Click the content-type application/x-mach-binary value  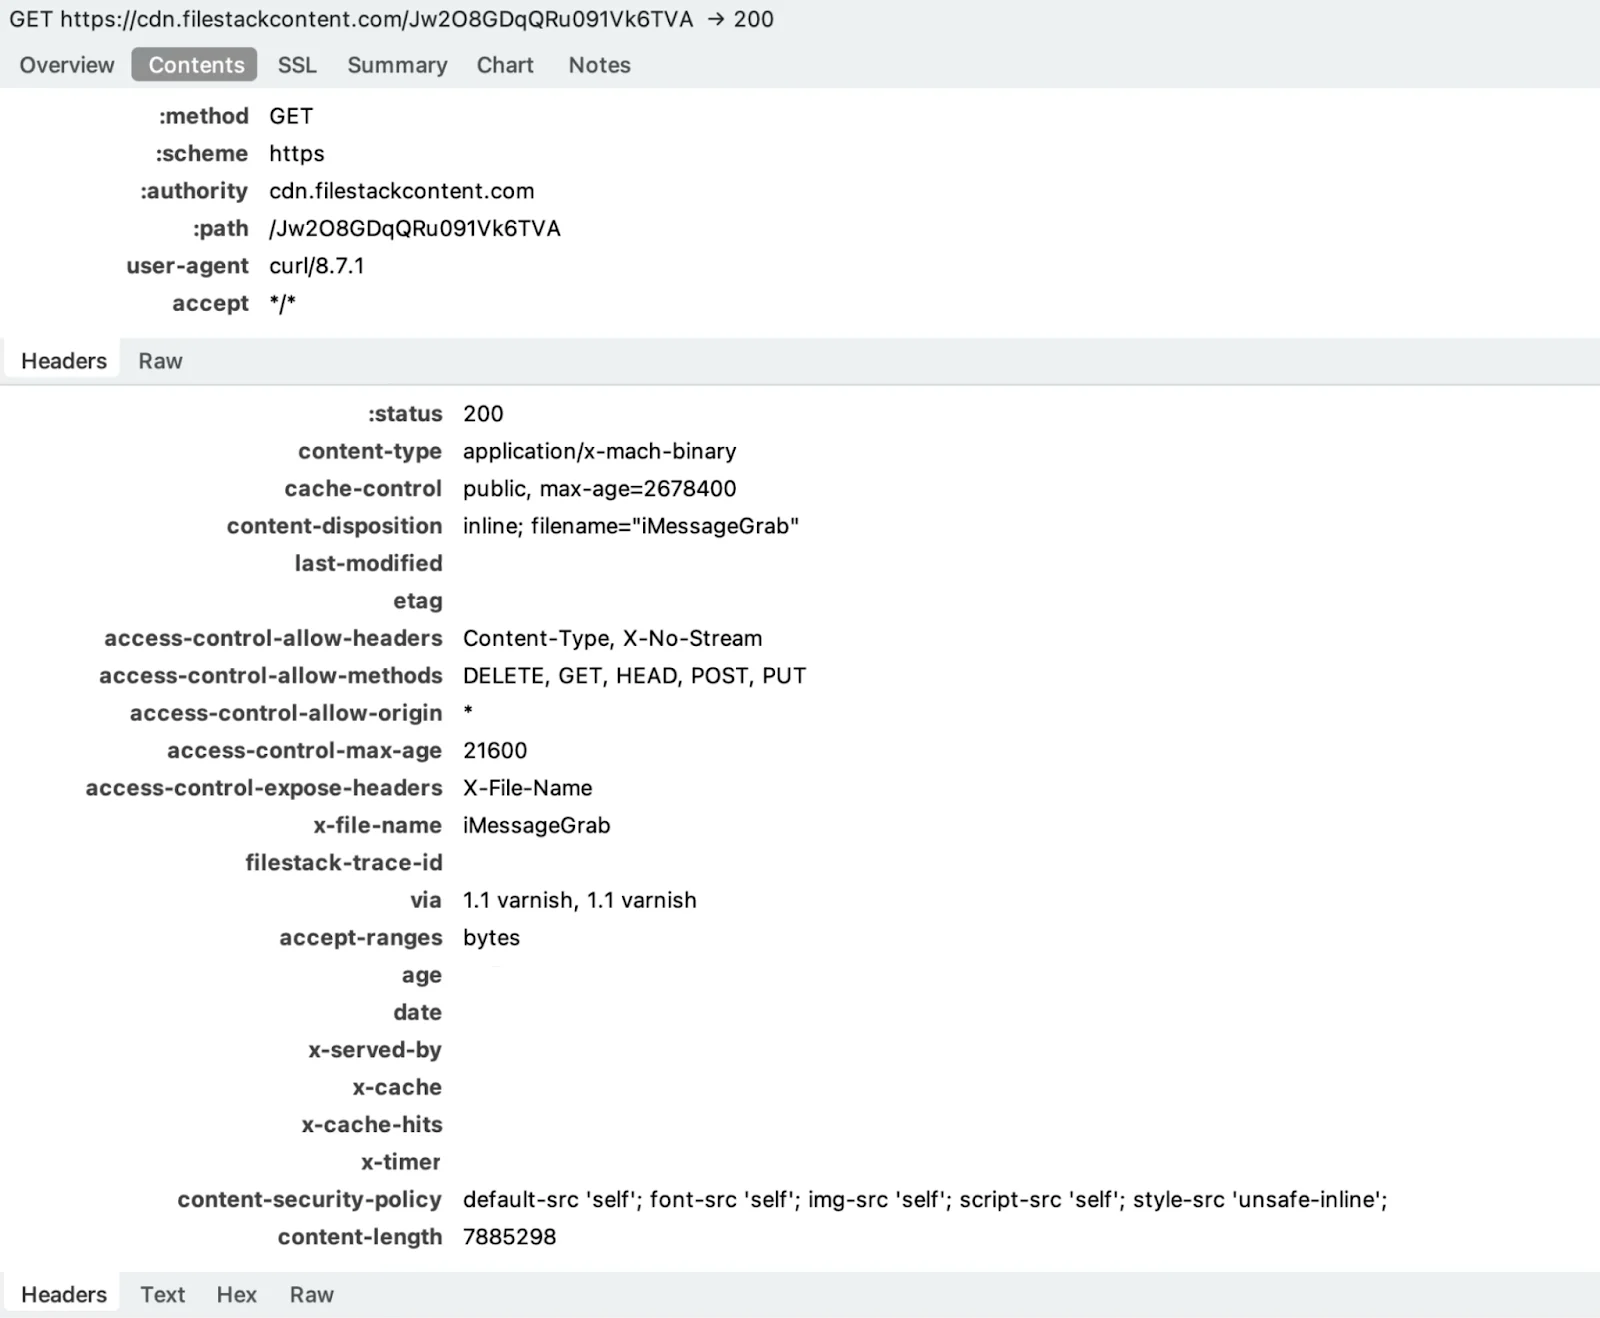599,451
